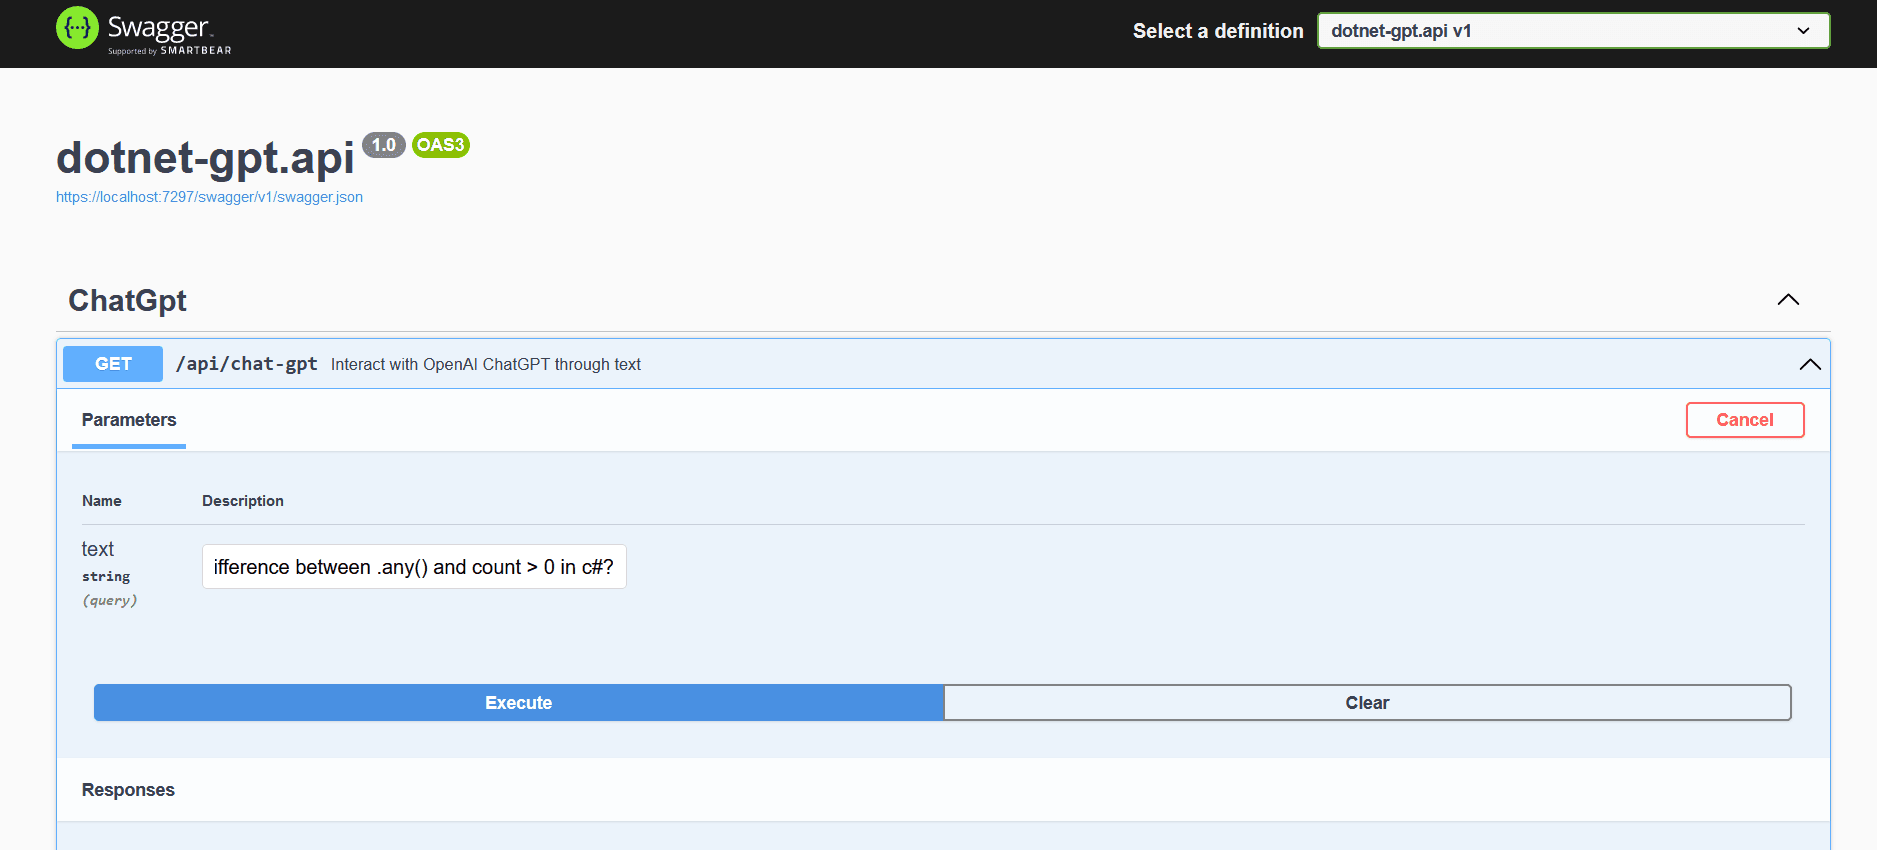The width and height of the screenshot is (1877, 850).
Task: Click the dotnet-gpt.api title
Action: 205,158
